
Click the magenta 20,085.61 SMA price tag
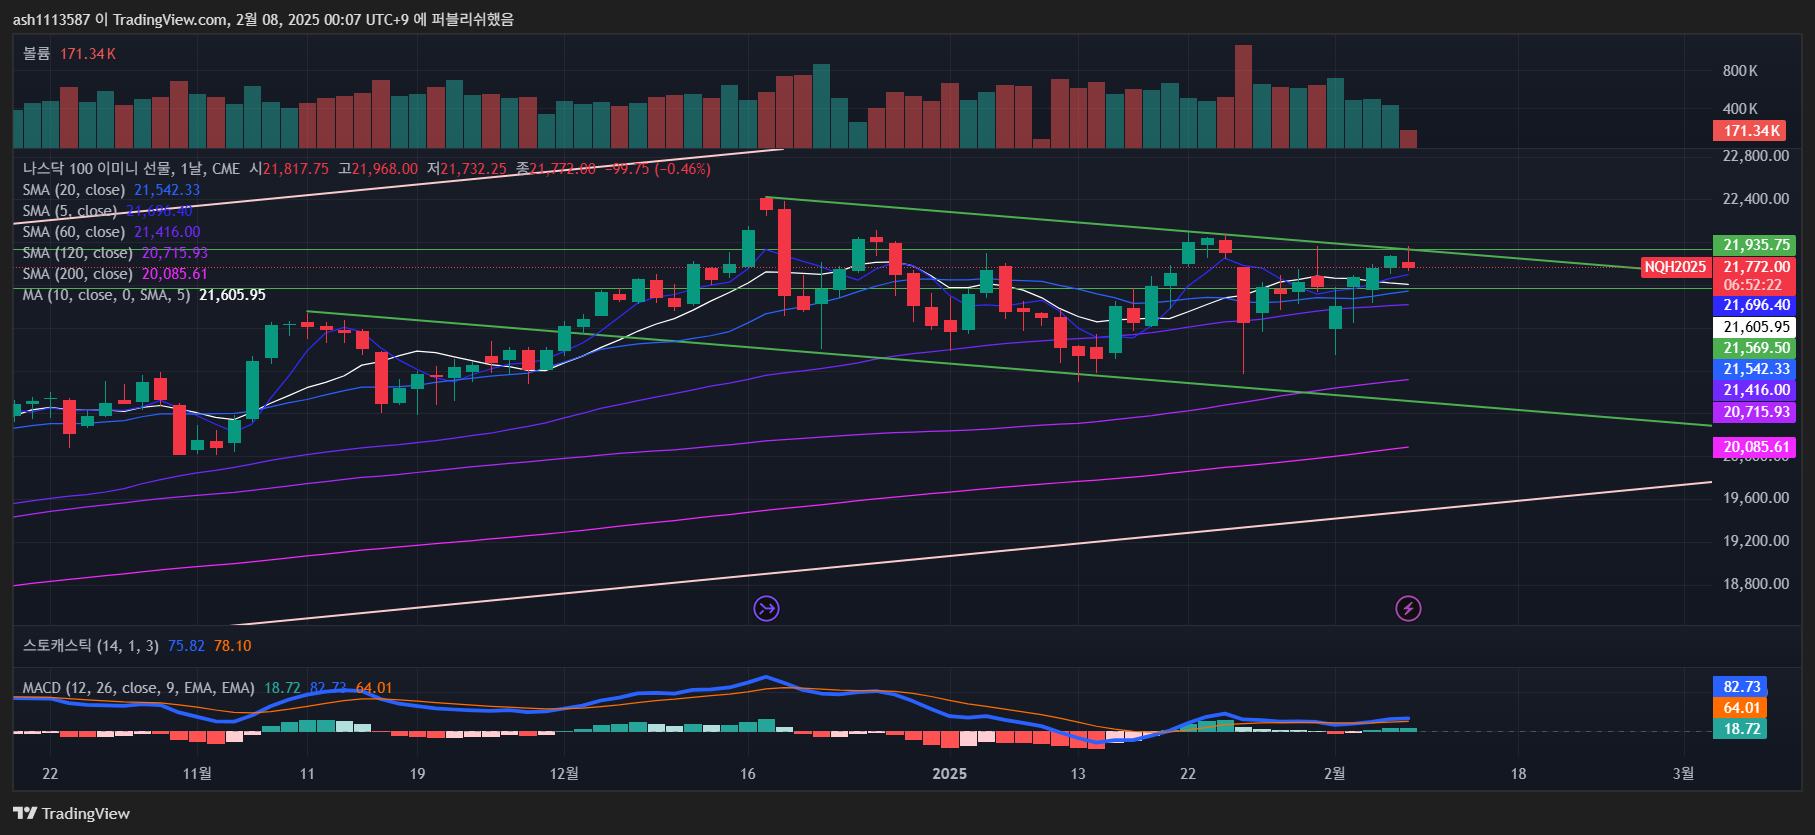click(1755, 447)
